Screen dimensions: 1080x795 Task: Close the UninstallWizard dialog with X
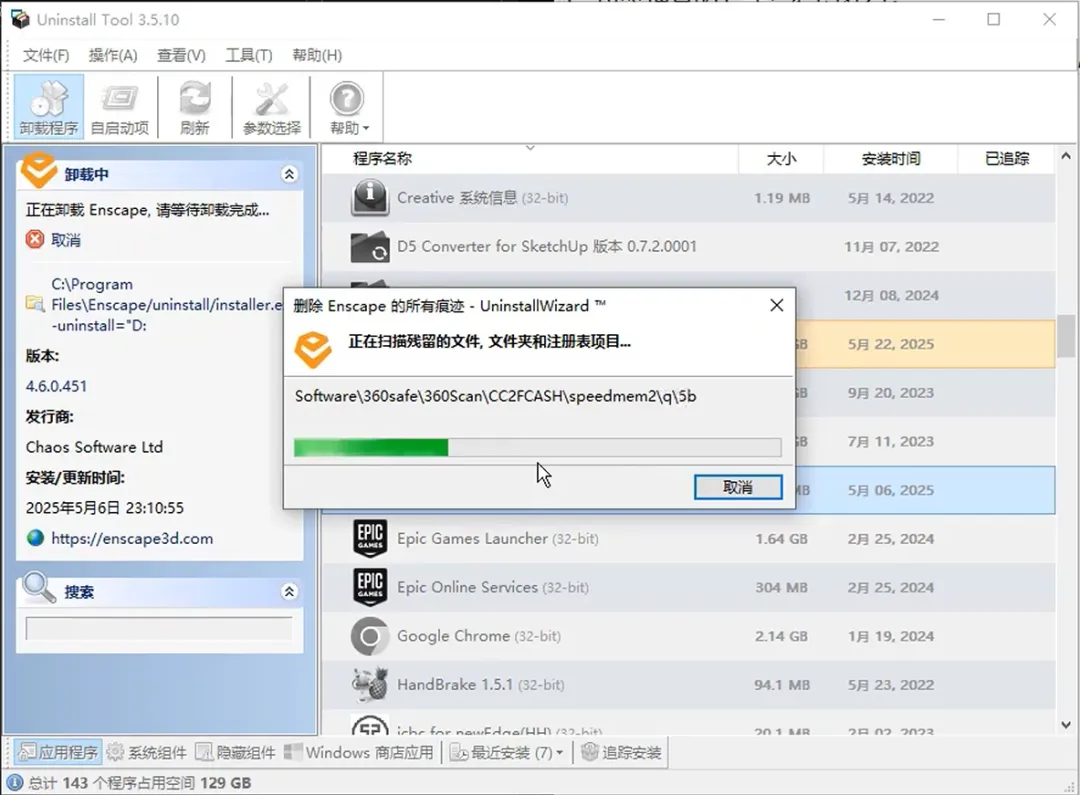coord(776,305)
